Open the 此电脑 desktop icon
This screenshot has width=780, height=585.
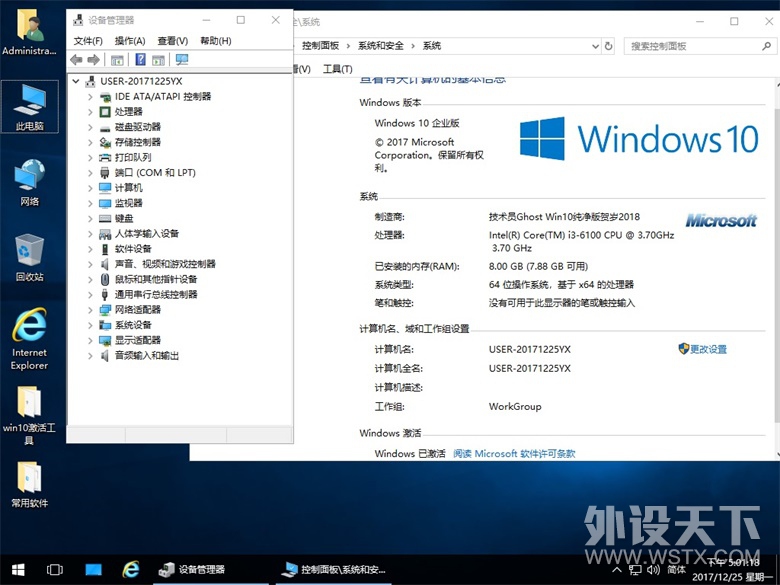tap(30, 107)
